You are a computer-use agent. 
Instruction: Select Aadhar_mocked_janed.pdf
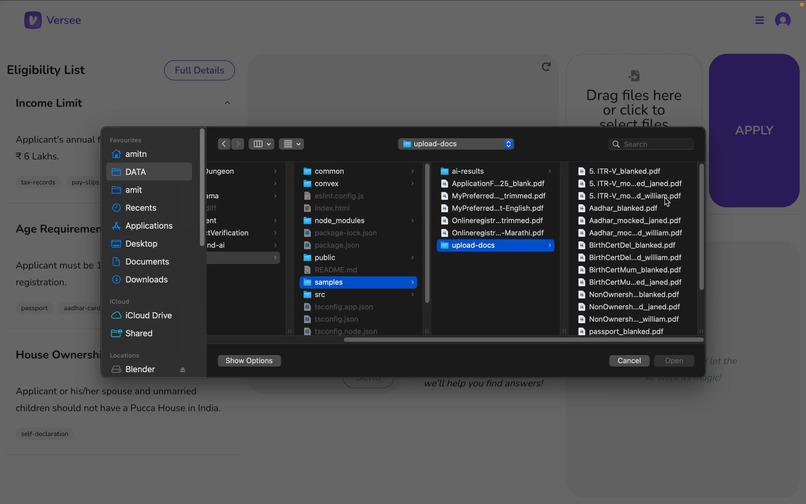[x=635, y=221]
